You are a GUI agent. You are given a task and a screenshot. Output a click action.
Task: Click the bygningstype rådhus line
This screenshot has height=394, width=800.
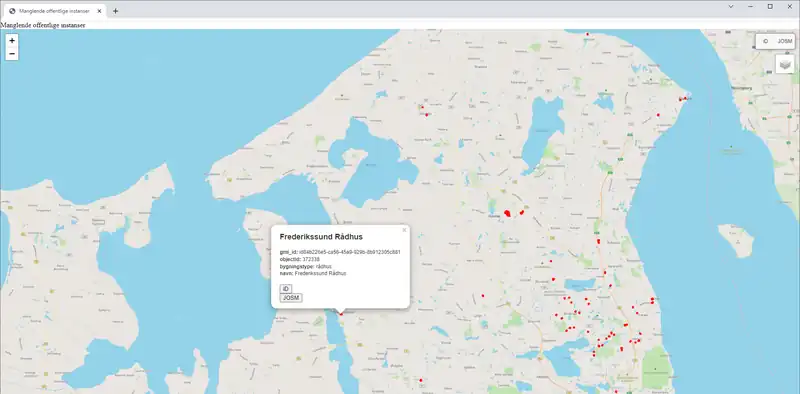(x=306, y=266)
